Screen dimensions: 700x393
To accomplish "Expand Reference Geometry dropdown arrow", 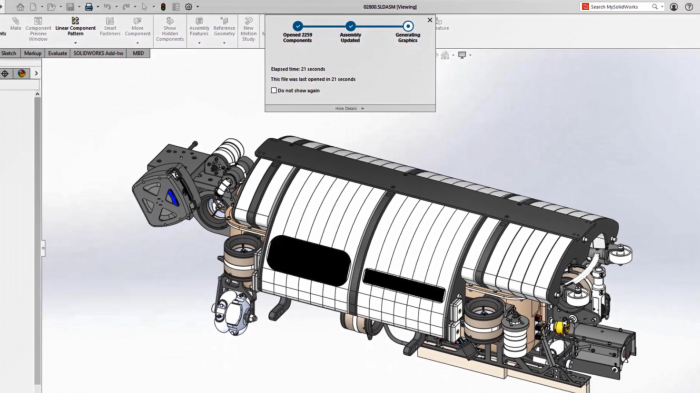I will [224, 43].
